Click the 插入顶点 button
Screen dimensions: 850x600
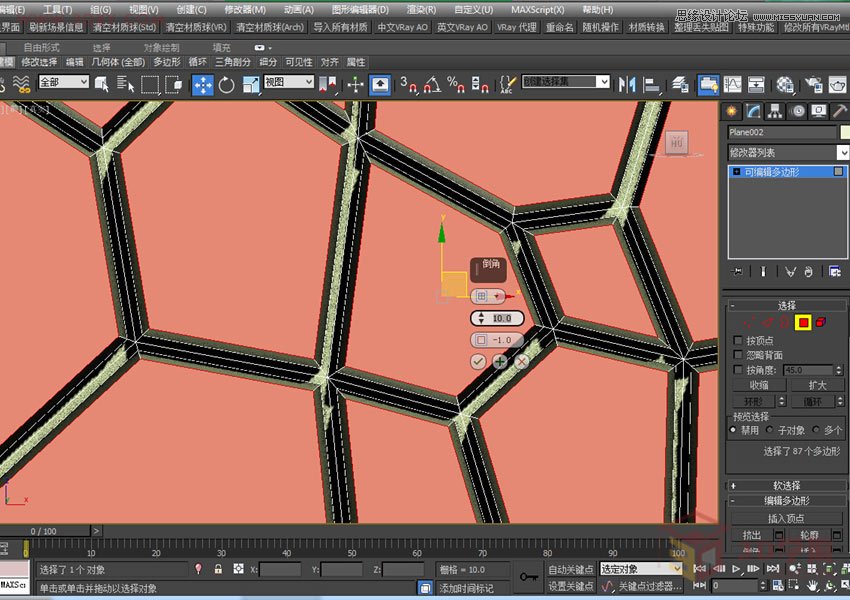pos(786,518)
